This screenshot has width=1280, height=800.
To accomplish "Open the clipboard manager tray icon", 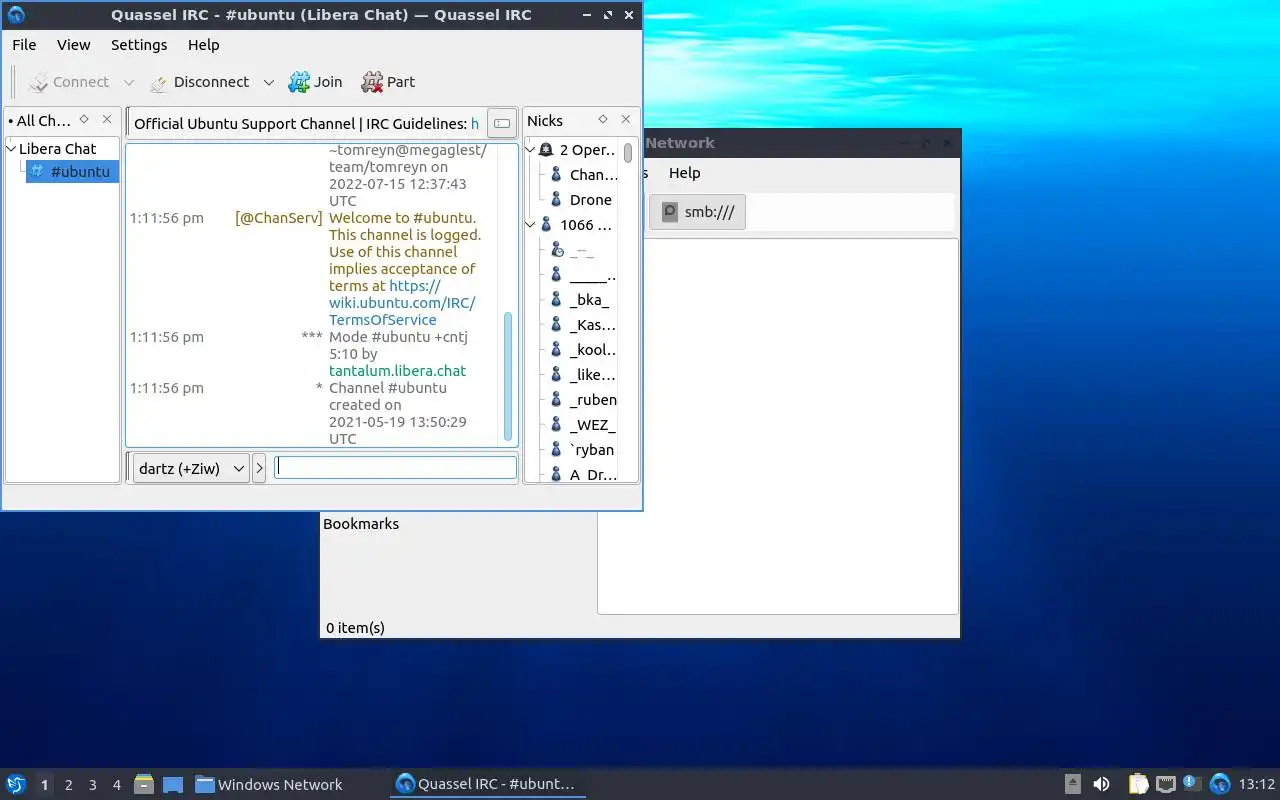I will pyautogui.click(x=1138, y=784).
